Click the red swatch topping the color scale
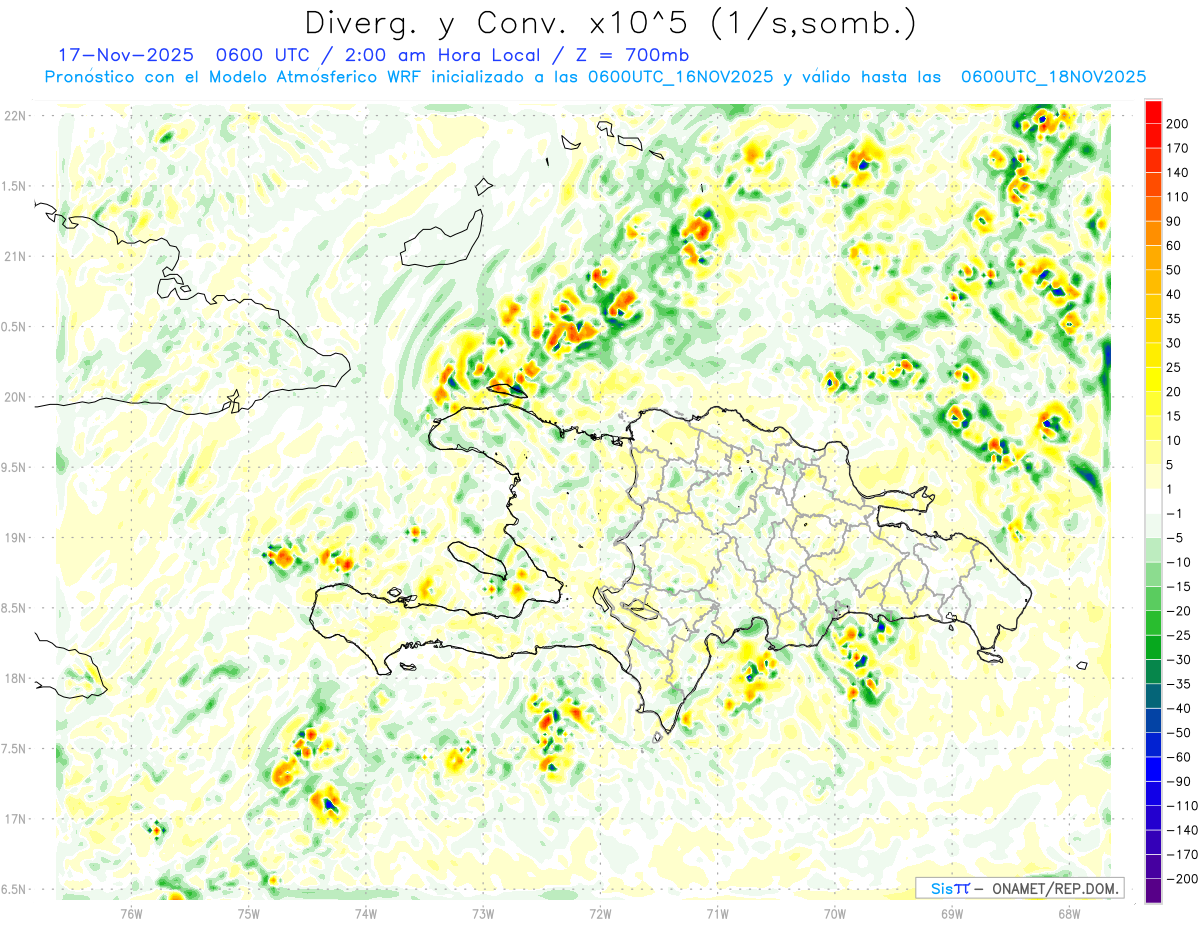Image resolution: width=1200 pixels, height=927 pixels. coord(1153,112)
